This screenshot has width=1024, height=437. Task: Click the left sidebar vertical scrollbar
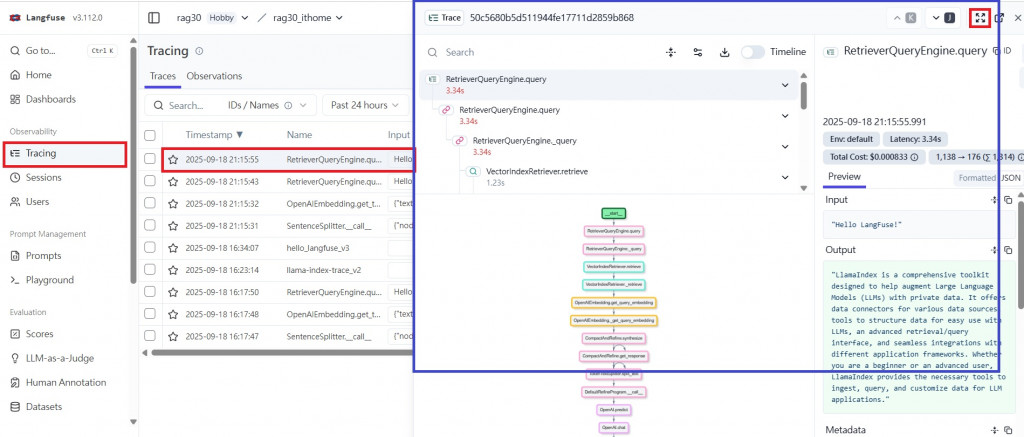(x=134, y=163)
